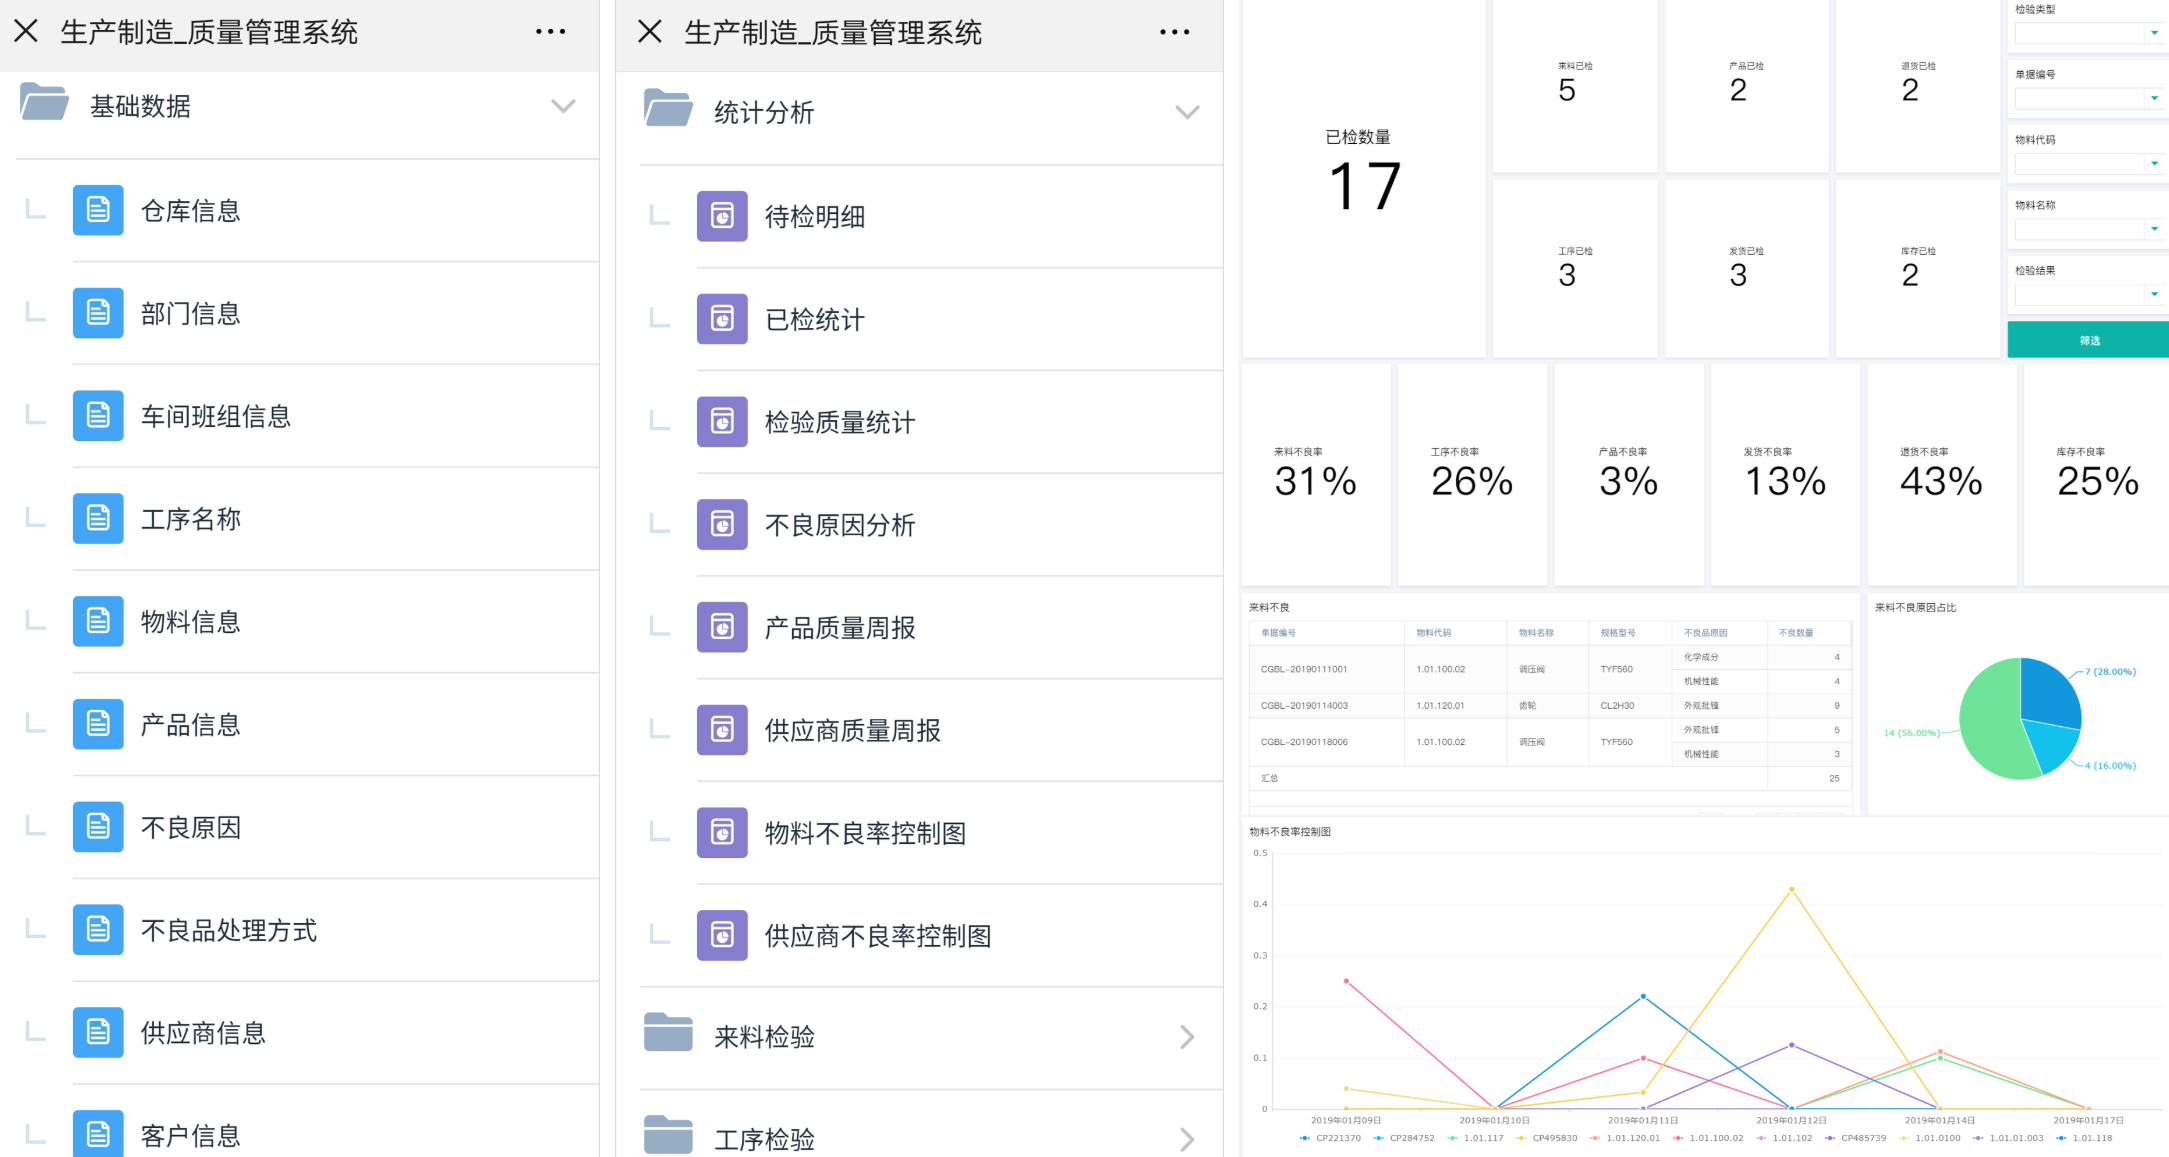Open the 物料信息 document icon
2169x1157 pixels.
98,621
